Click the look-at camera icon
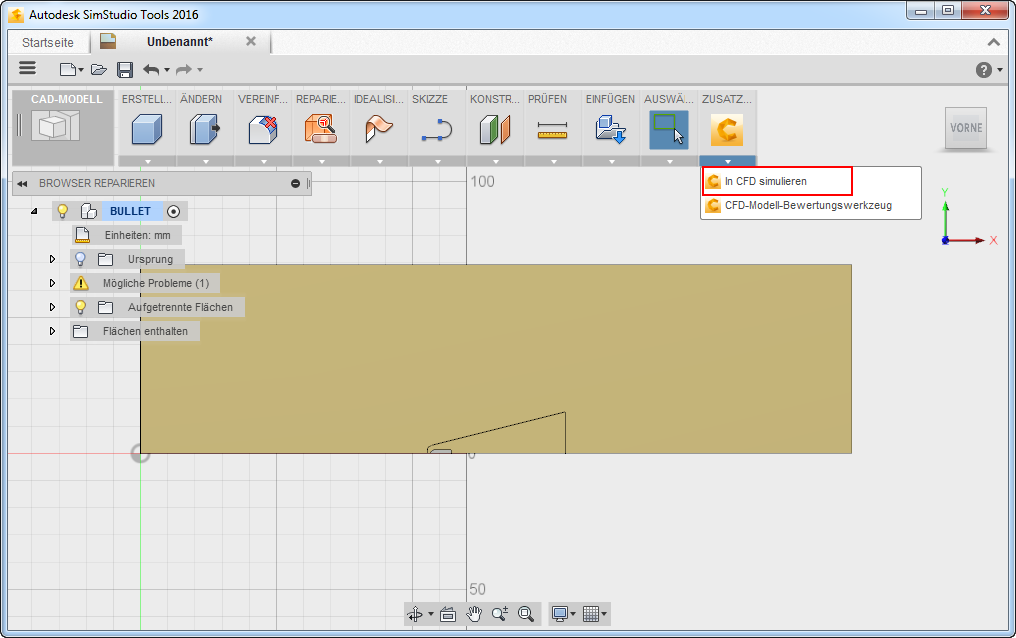Screen dimensions: 1016x638 (448, 613)
